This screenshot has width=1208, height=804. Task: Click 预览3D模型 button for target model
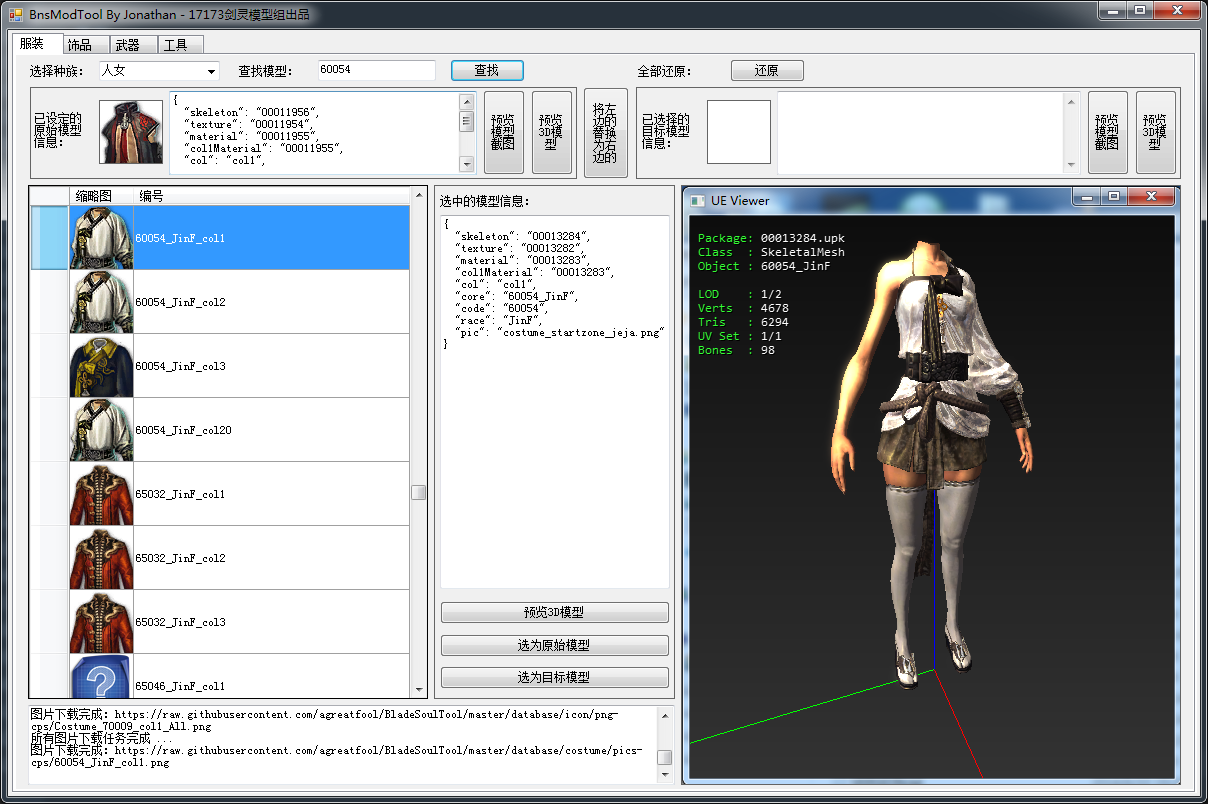(1156, 132)
